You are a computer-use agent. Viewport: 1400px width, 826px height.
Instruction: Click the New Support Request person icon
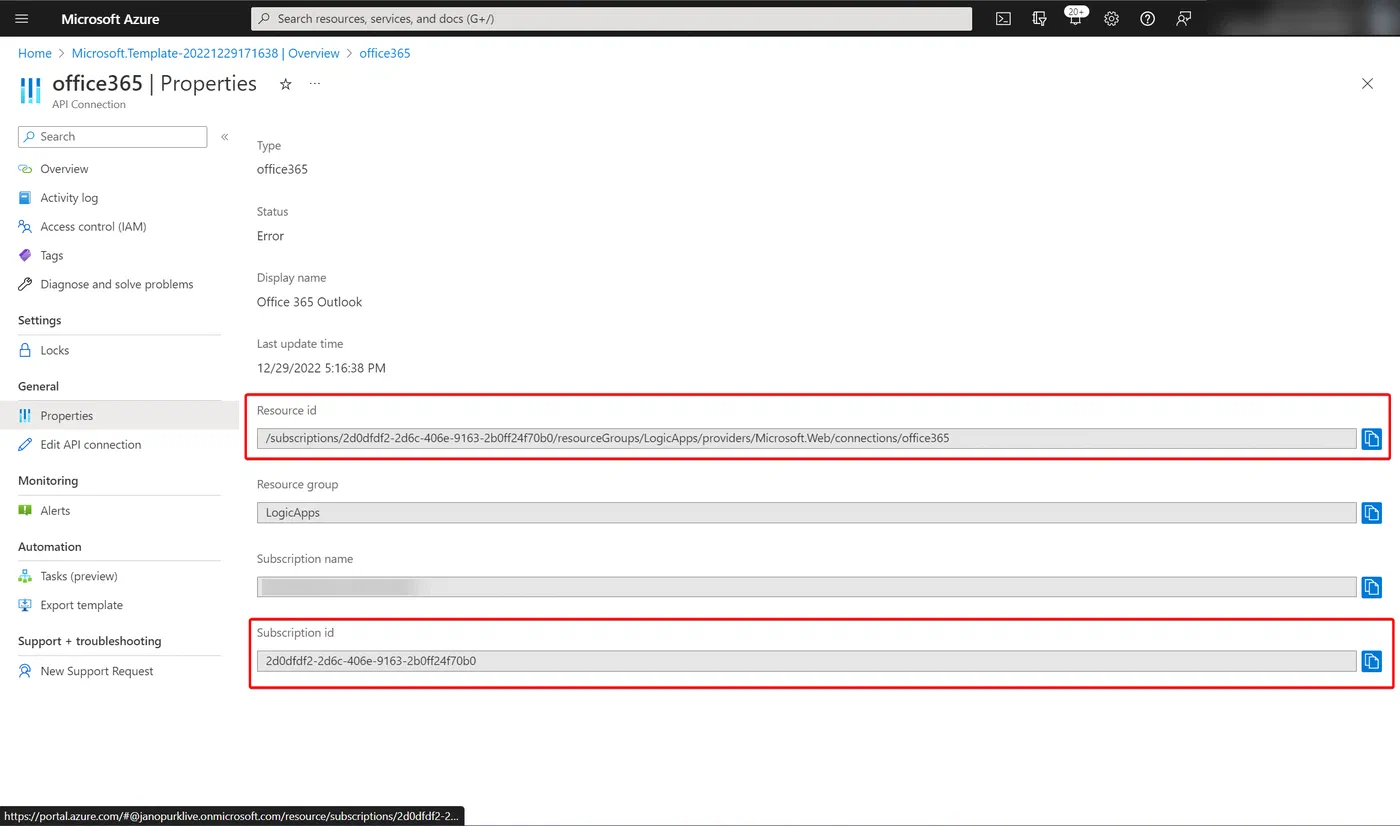(x=25, y=671)
